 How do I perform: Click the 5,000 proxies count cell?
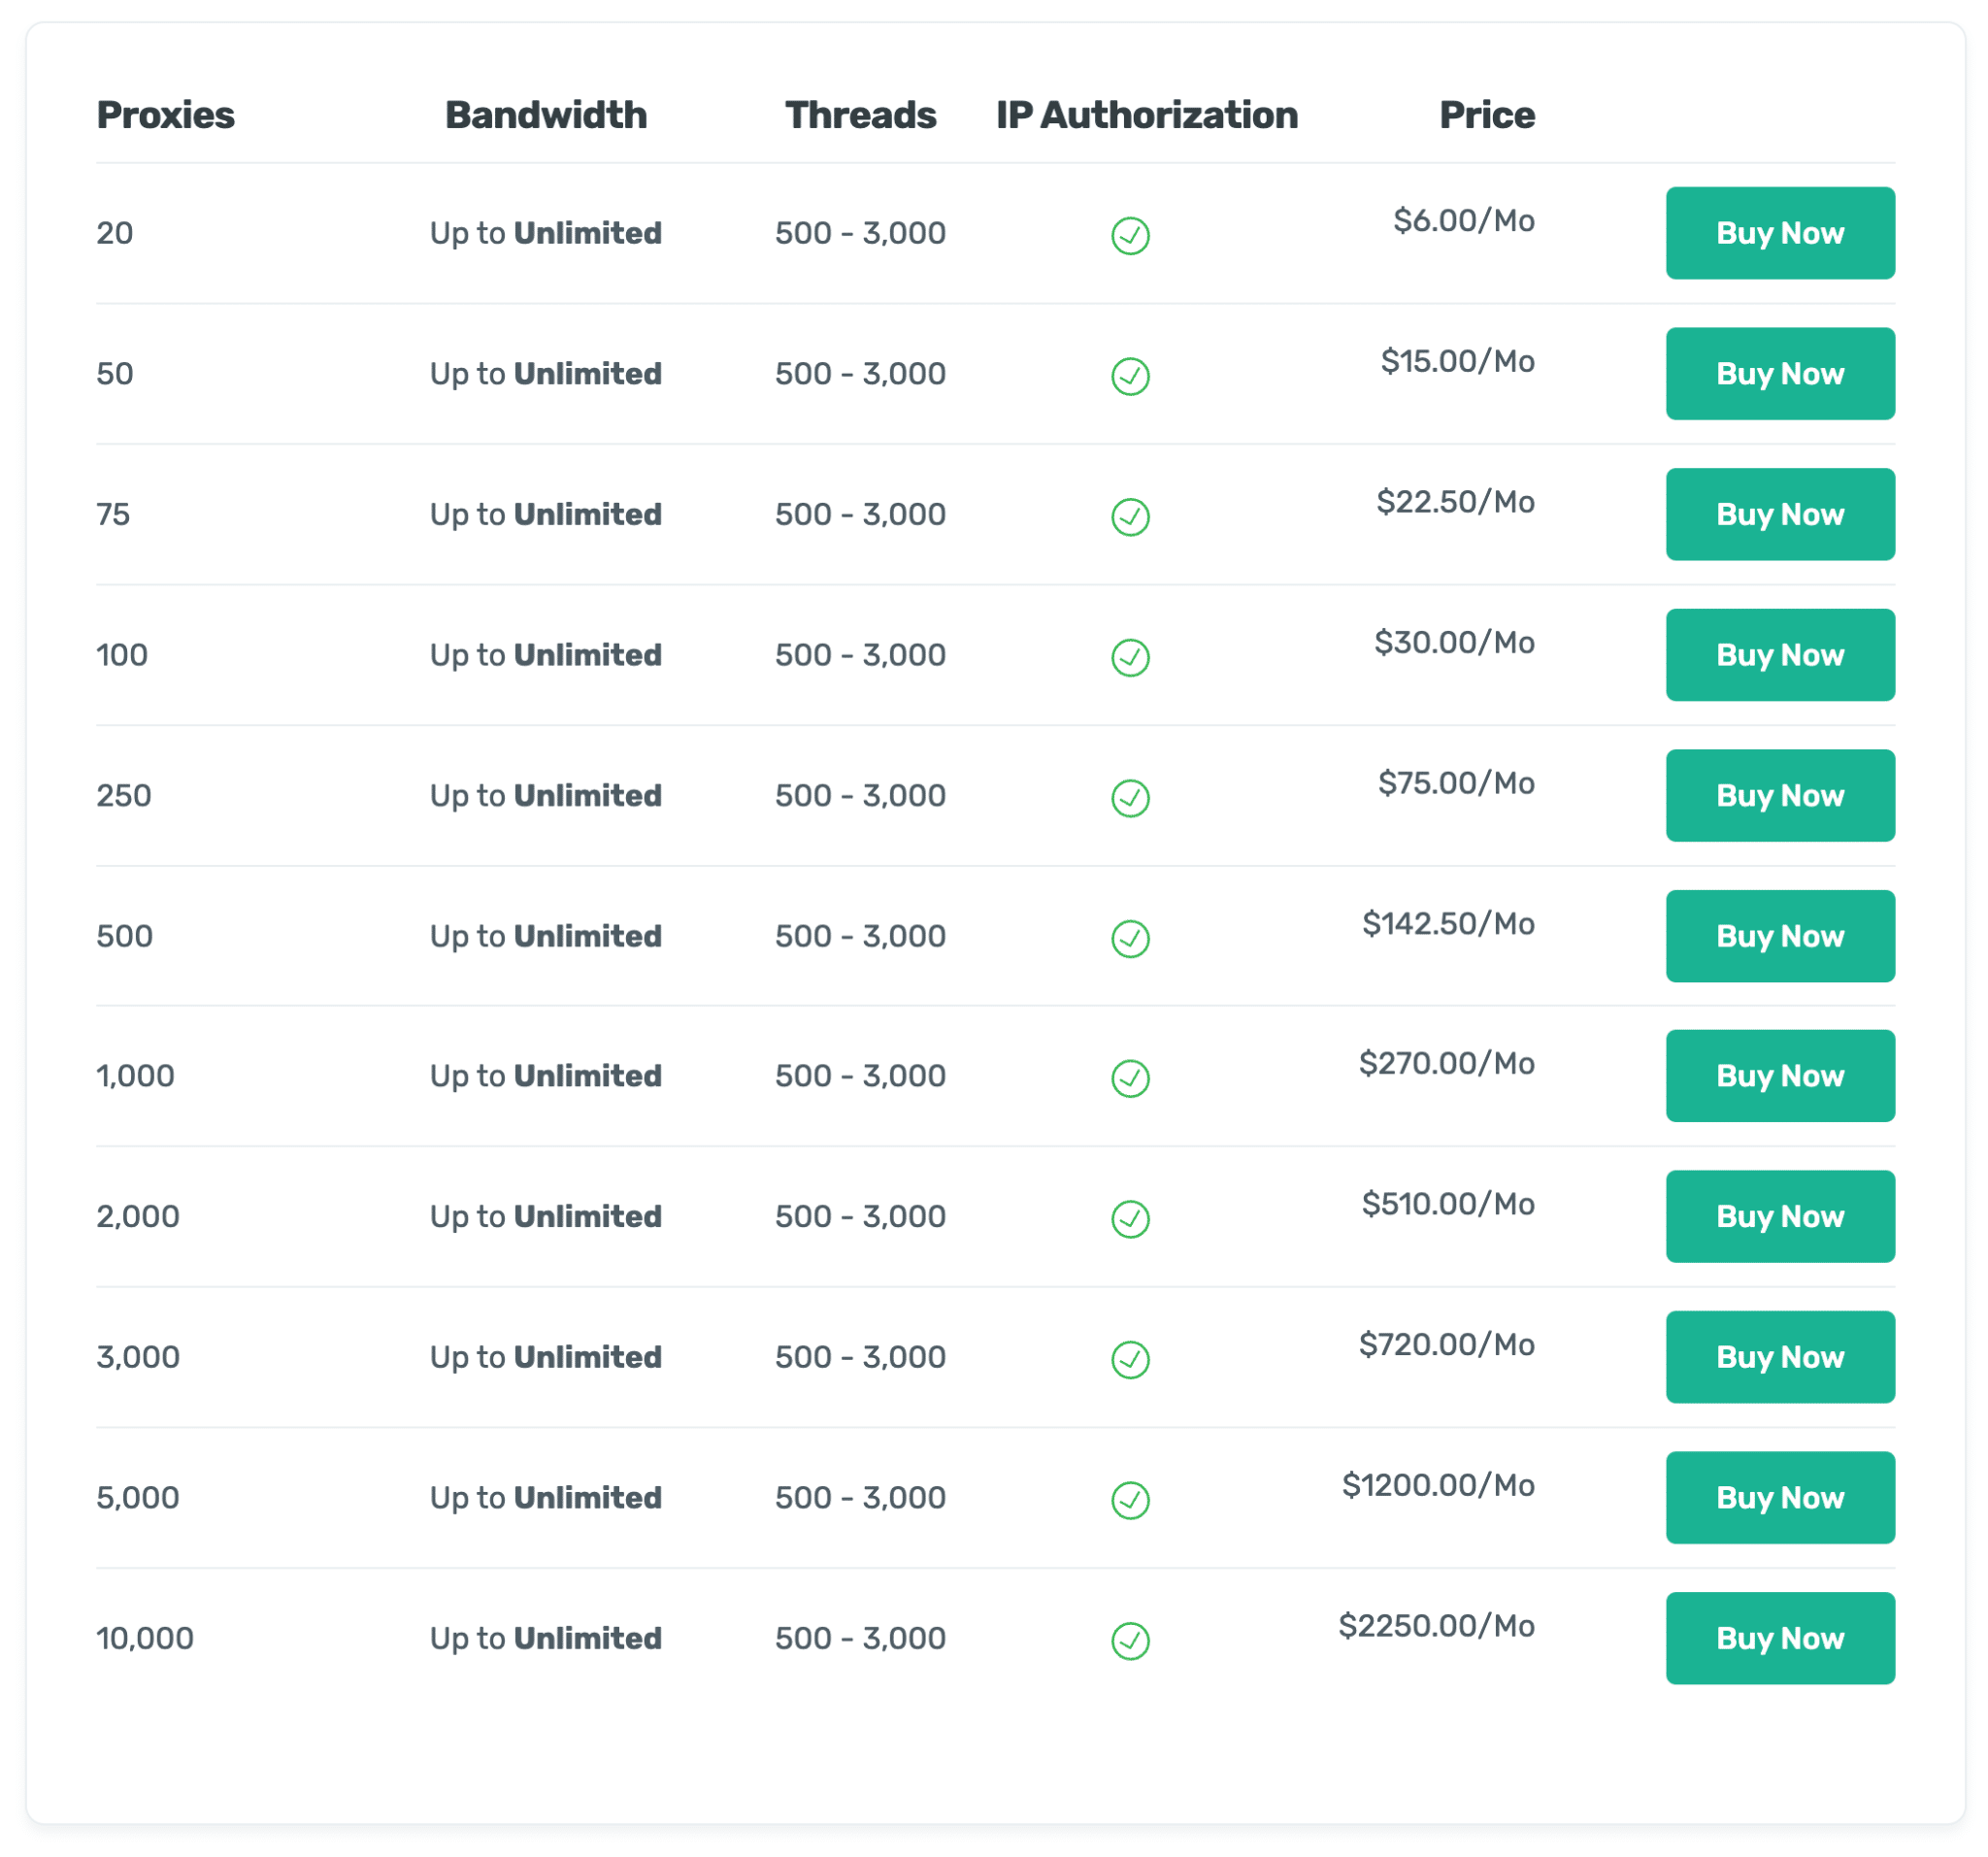coord(138,1498)
